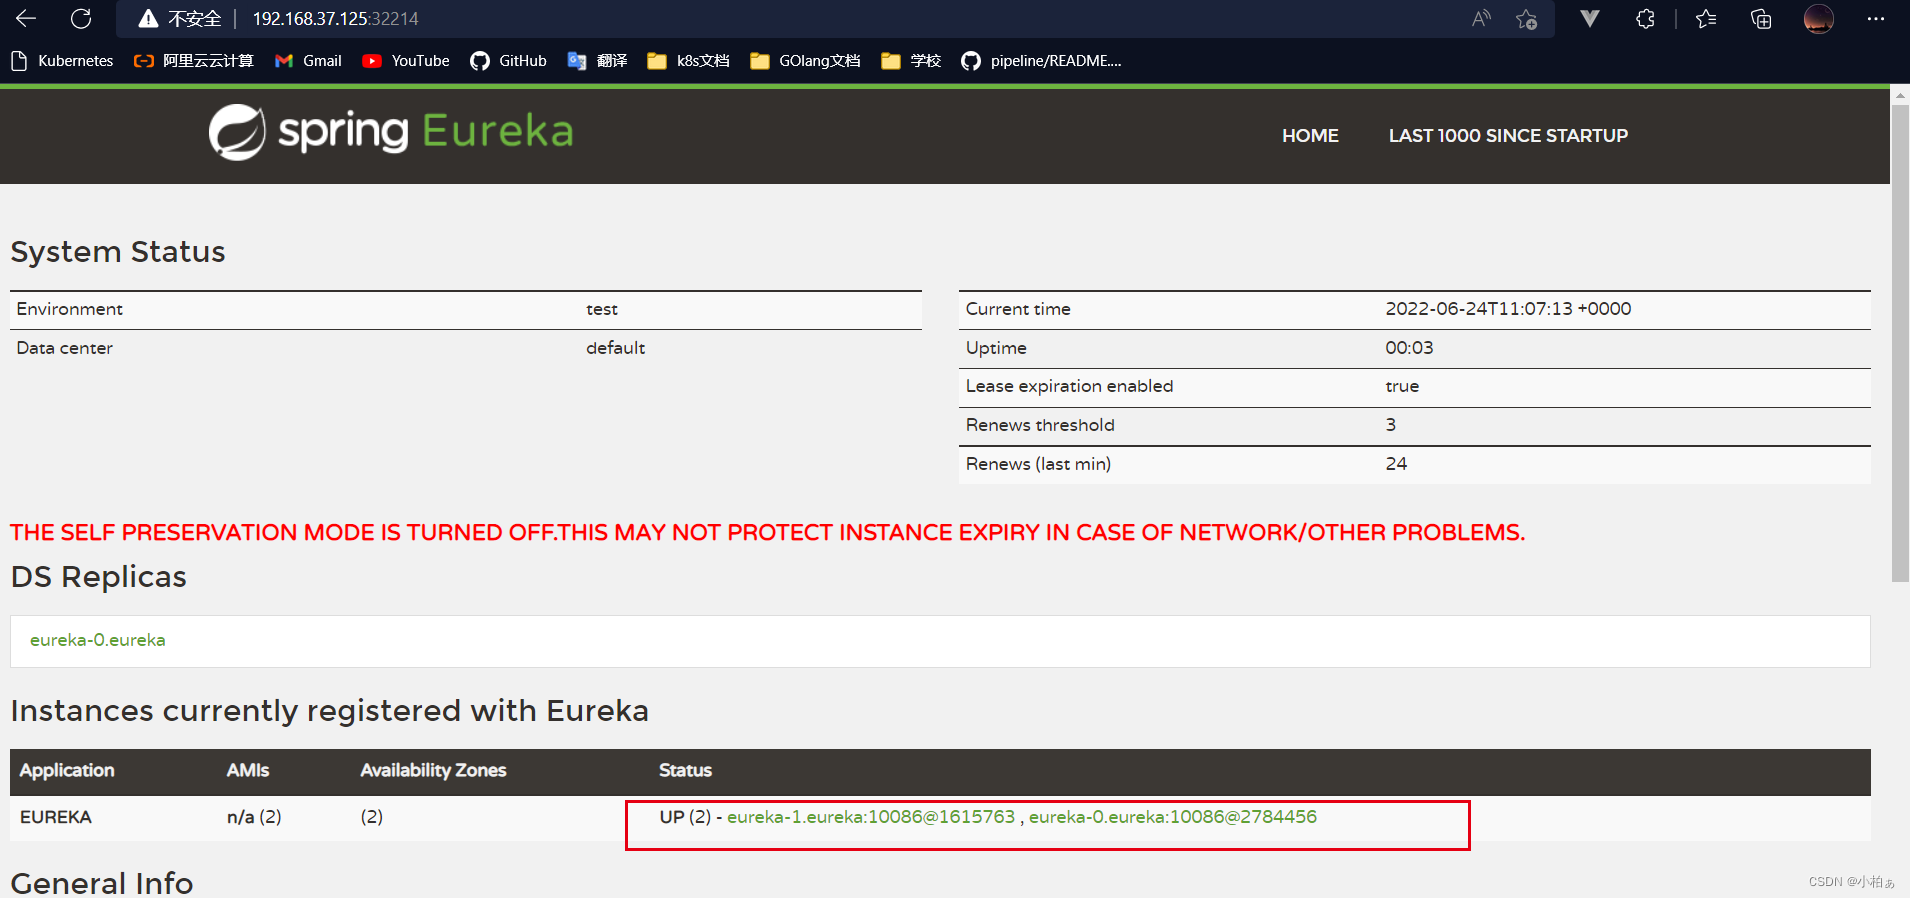Click the page vertical scrollbar thumb
1910x898 pixels.
click(x=1900, y=343)
